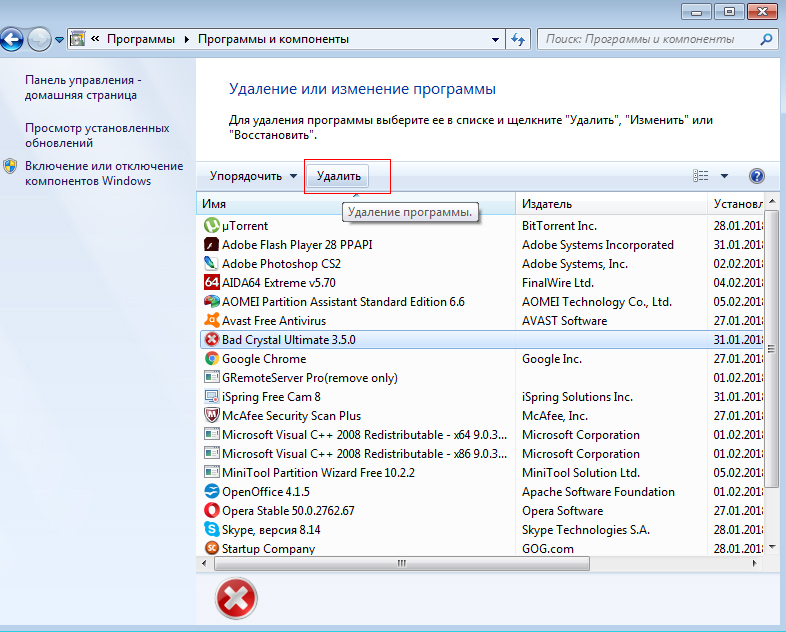
Task: Select the Google Chrome row name
Action: point(264,359)
